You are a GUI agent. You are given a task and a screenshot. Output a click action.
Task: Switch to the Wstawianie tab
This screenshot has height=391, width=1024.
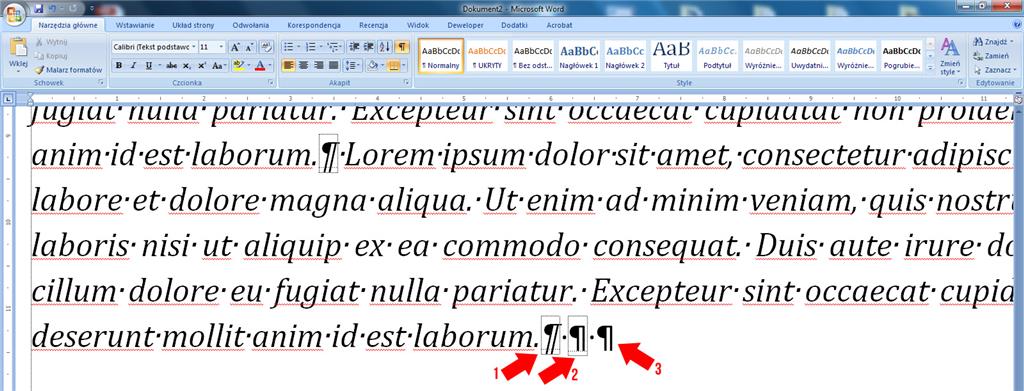click(135, 25)
